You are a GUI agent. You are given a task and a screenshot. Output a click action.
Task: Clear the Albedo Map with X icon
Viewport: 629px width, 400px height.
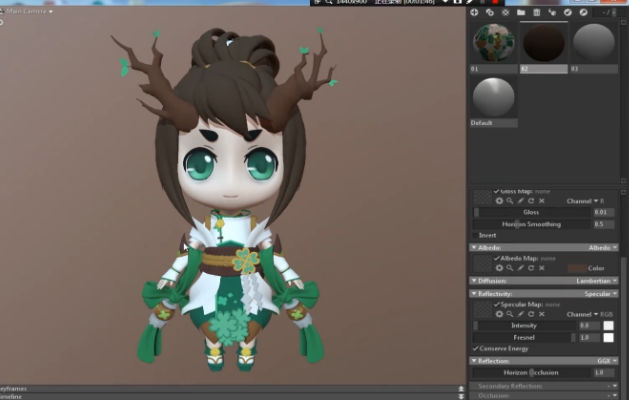[x=542, y=268]
